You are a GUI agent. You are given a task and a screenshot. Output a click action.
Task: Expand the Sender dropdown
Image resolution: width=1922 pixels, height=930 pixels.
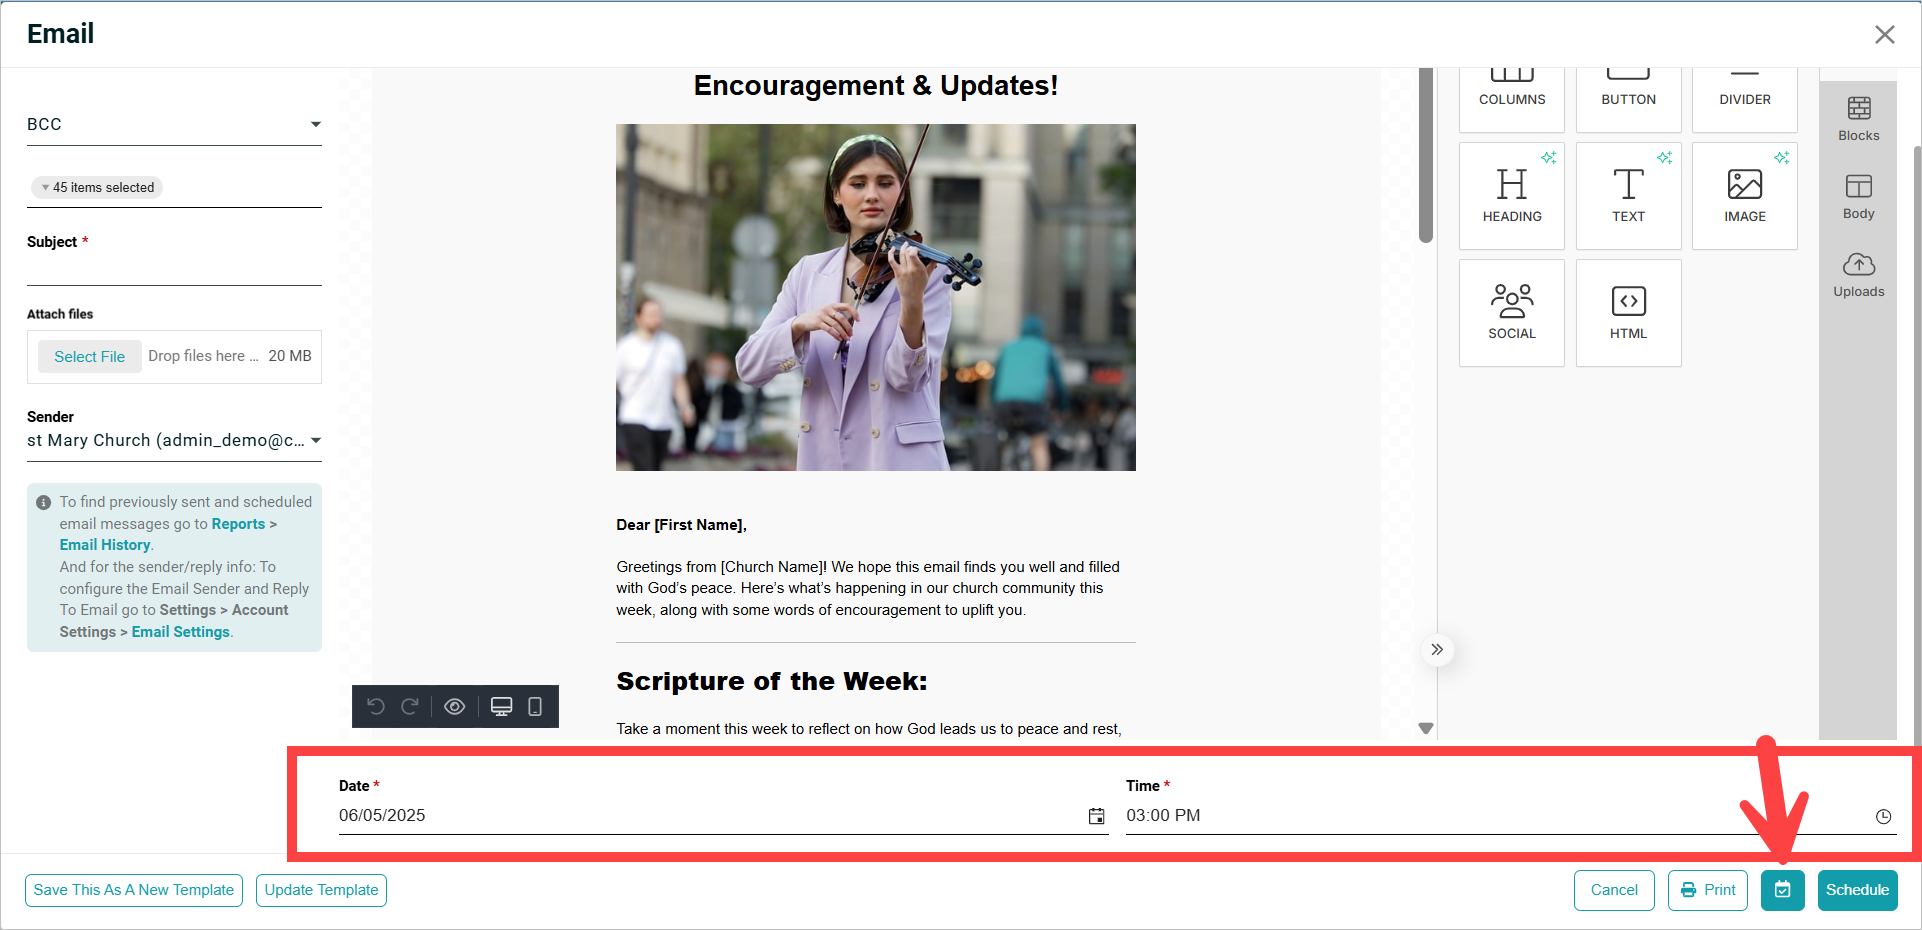[x=174, y=440]
